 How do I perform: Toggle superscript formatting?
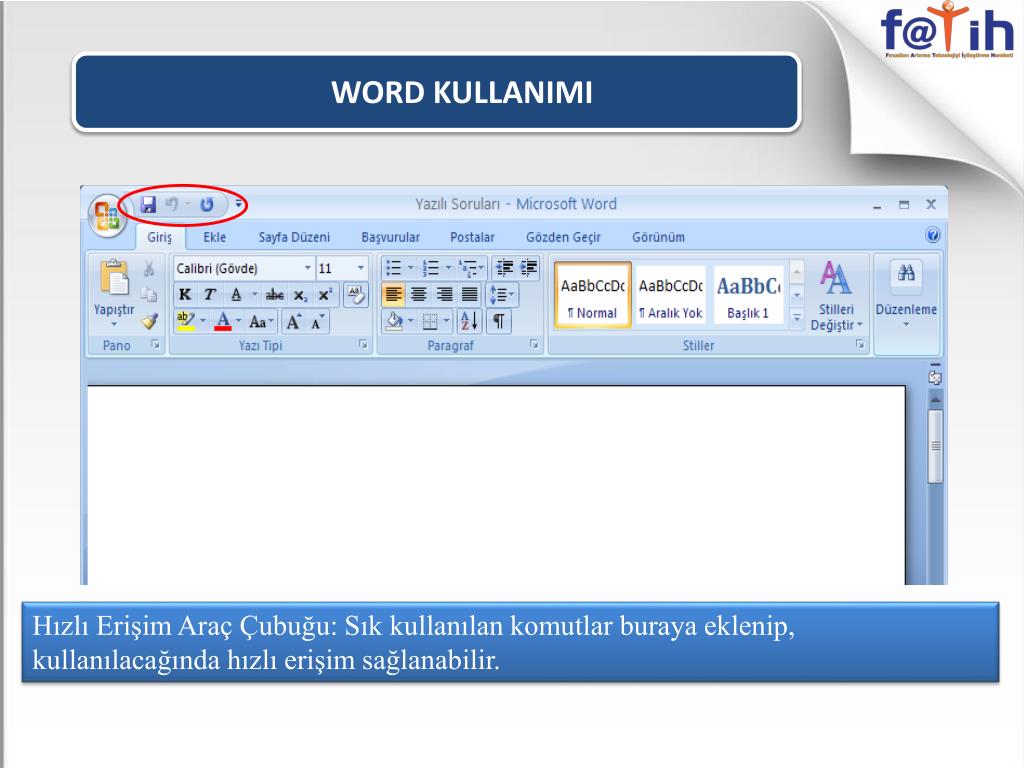point(325,295)
